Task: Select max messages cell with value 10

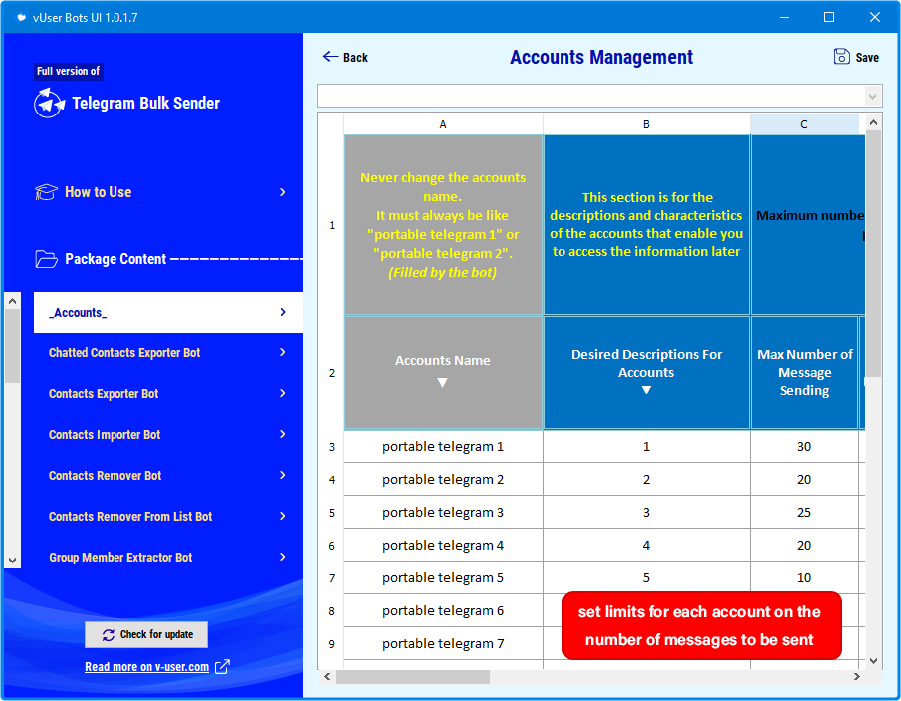Action: pos(804,577)
